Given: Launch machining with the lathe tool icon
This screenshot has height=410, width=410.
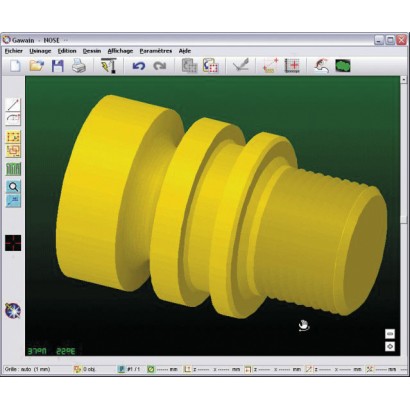Looking at the screenshot, I should (x=109, y=66).
